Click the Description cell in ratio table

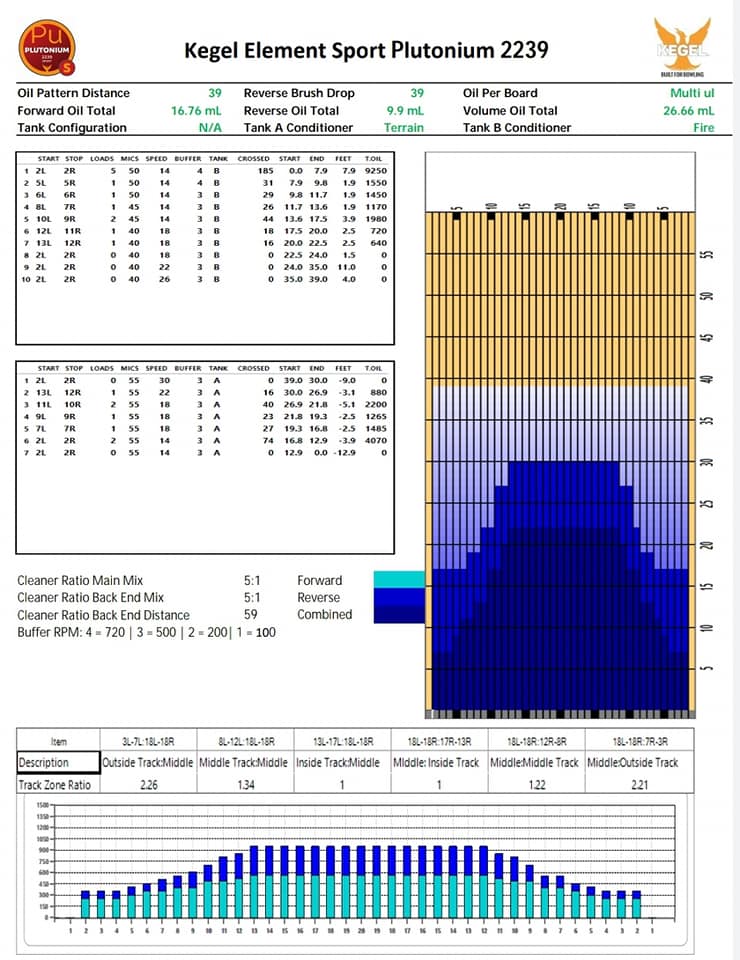(x=58, y=762)
